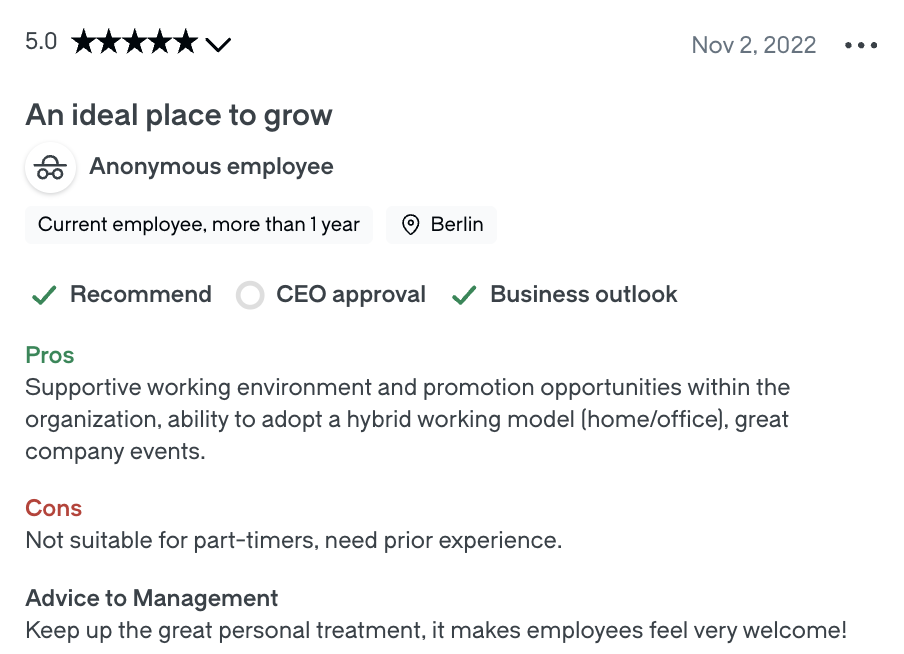Click the Advice to Management heading
The image size is (904, 654).
152,598
